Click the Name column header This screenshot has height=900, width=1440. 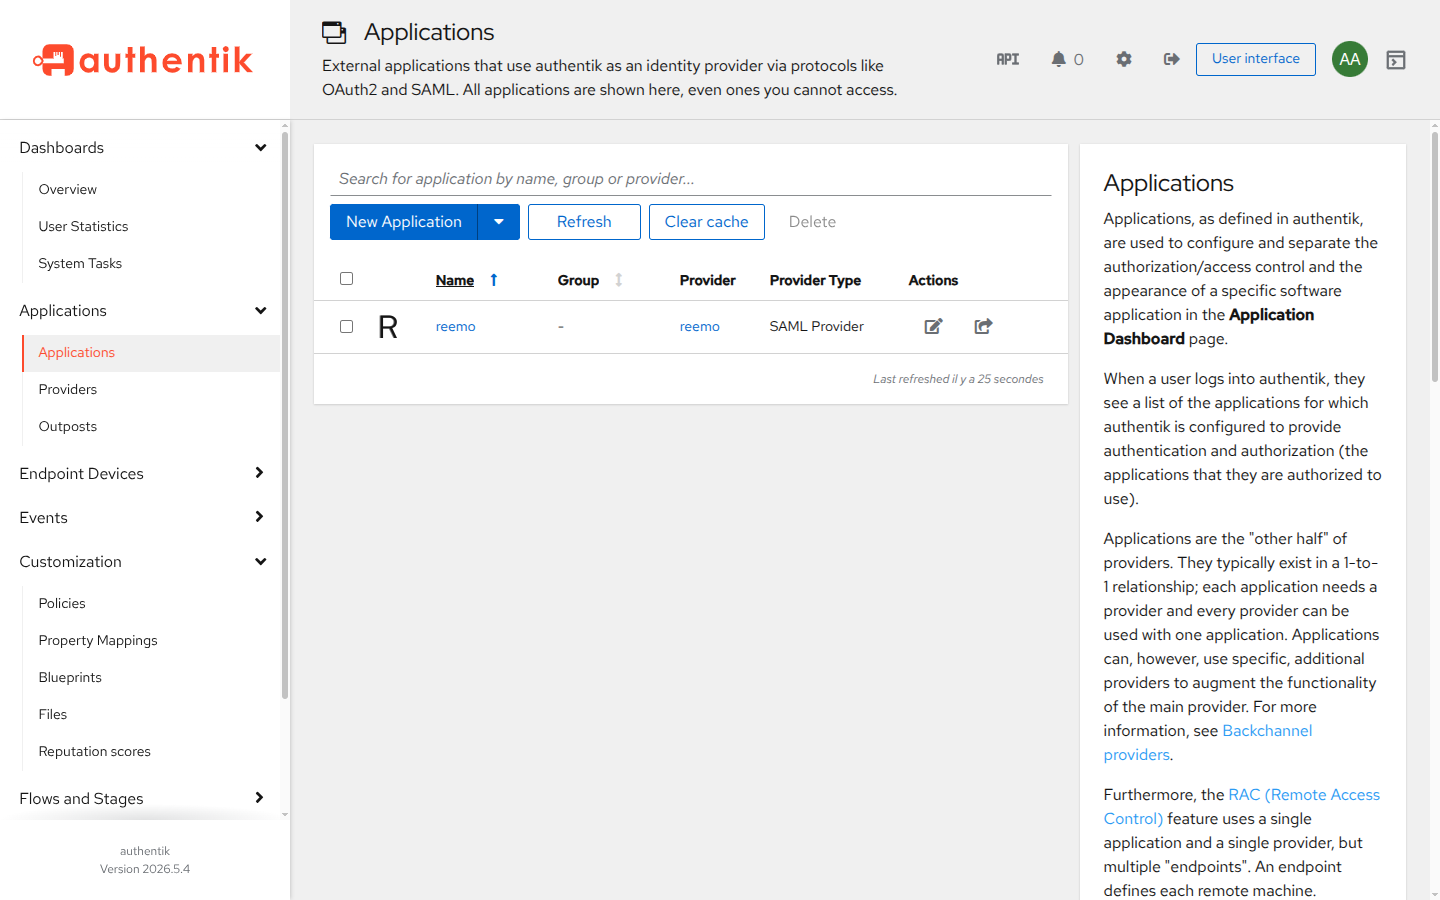455,280
